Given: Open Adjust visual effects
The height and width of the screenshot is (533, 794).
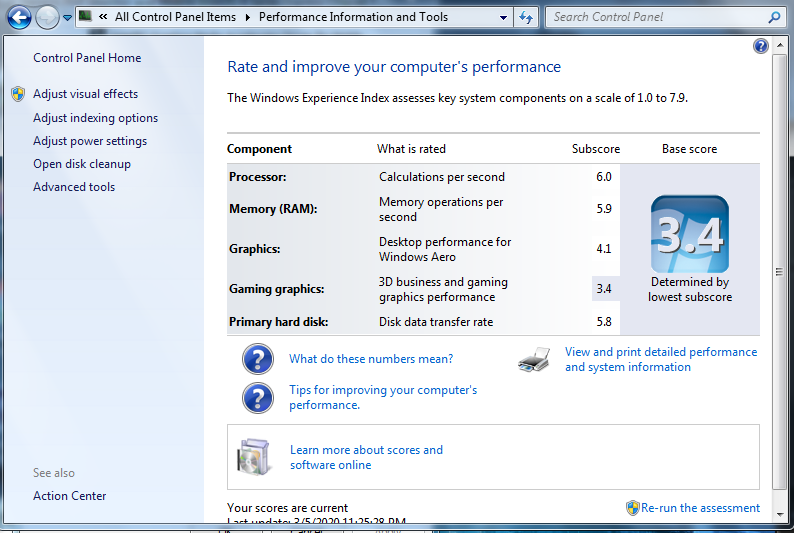Looking at the screenshot, I should click(86, 94).
